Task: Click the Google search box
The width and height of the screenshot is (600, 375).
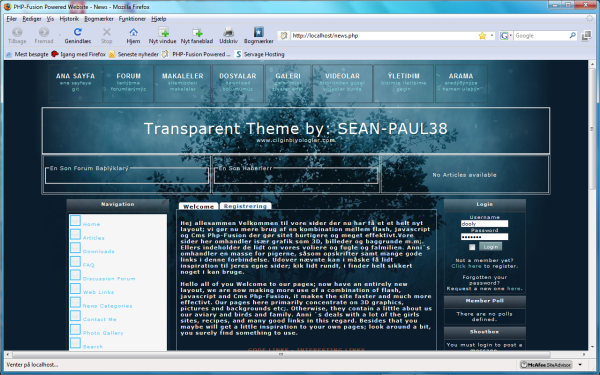Action: [x=541, y=36]
